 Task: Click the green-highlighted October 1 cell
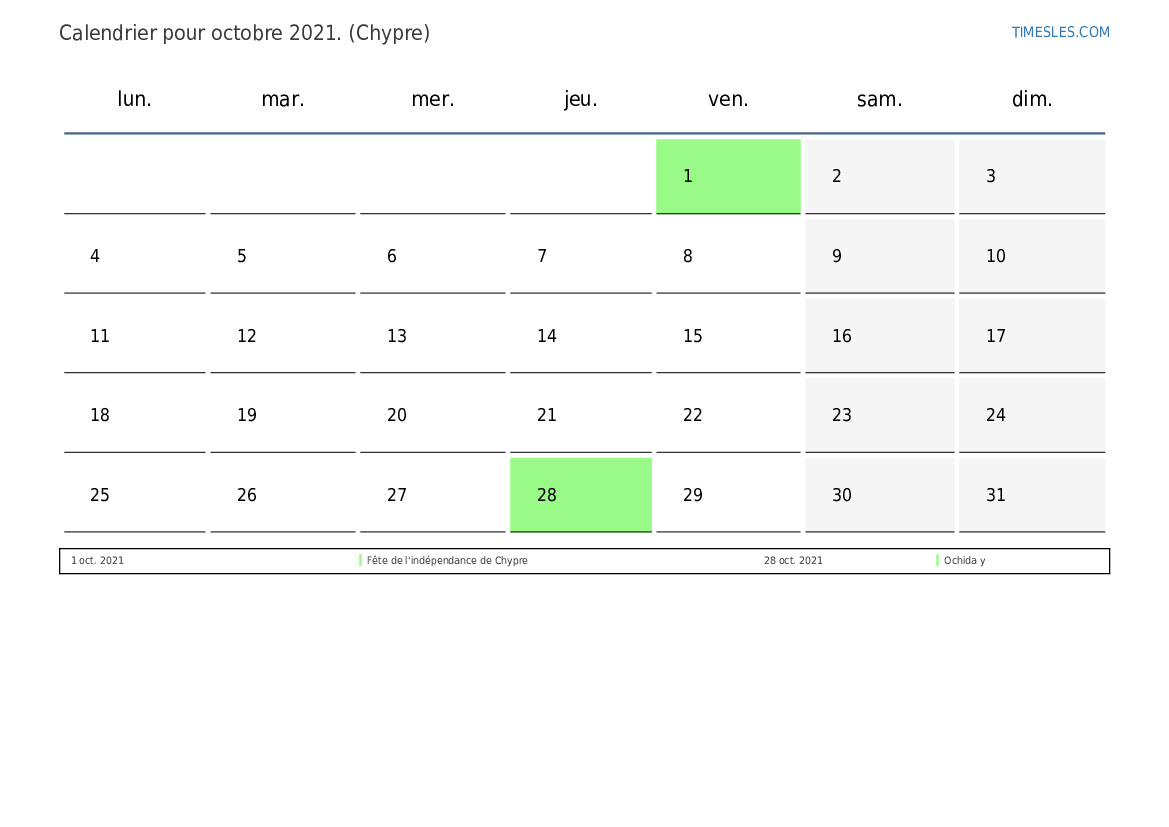(728, 176)
